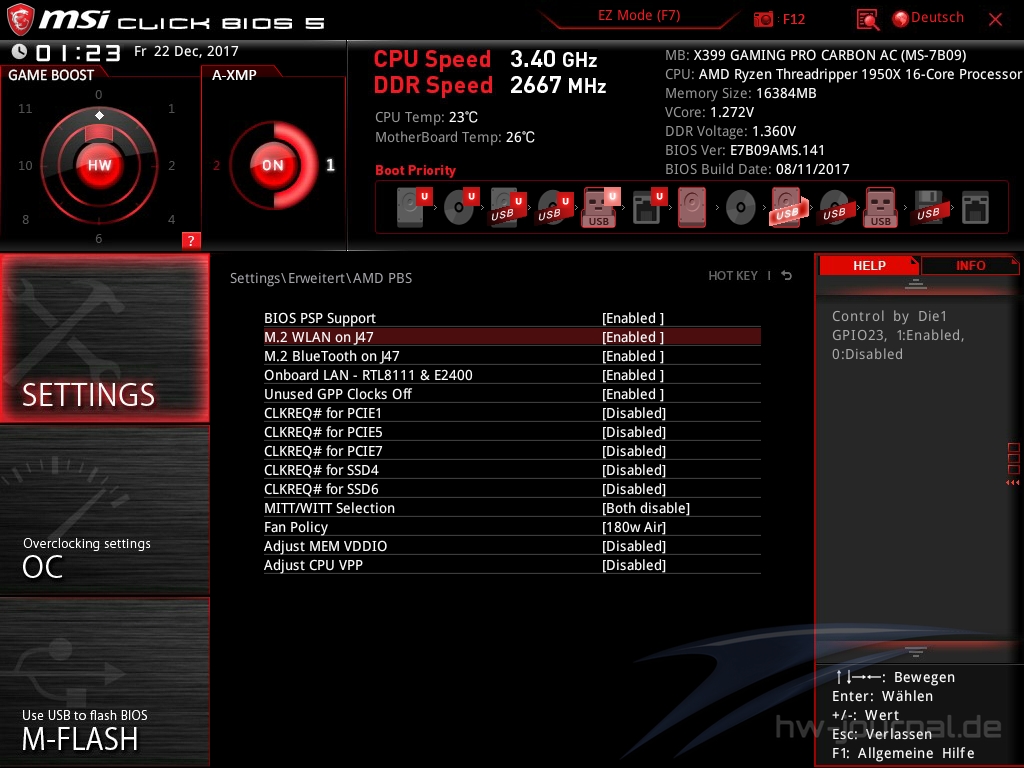Select the legacy hard disk boot icon
This screenshot has height=768, width=1024.
(x=692, y=208)
